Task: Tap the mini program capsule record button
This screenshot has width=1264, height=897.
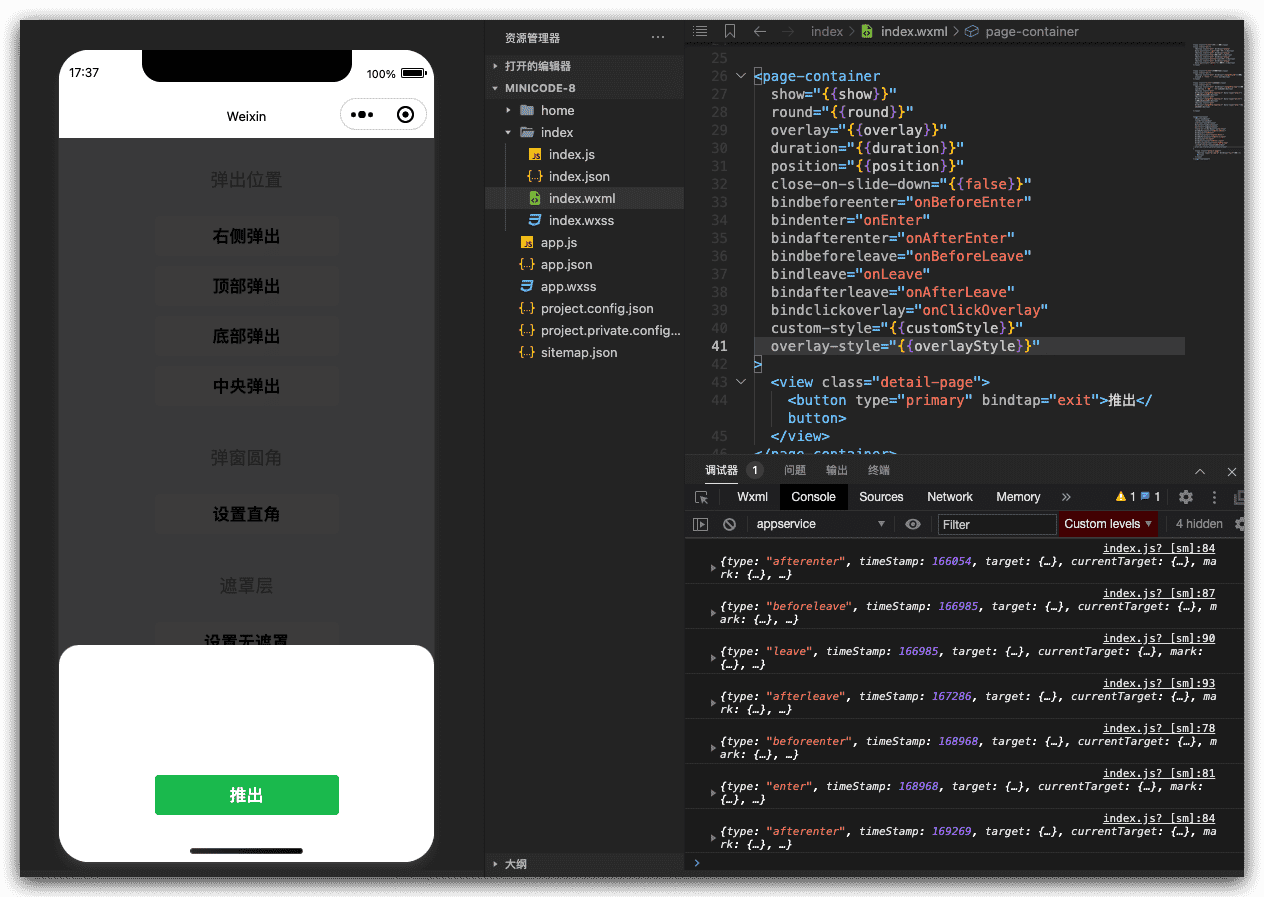Action: tap(405, 115)
